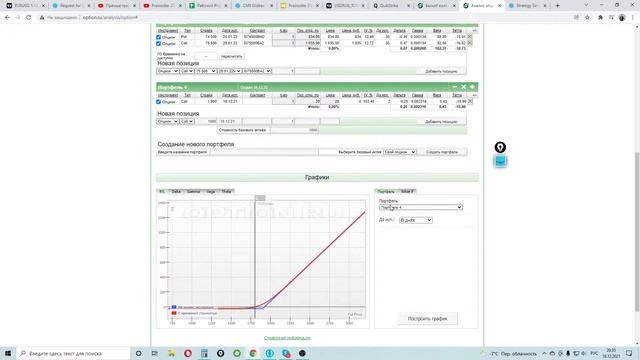Switch chart to the Delta tab
This screenshot has height=360, width=640.
click(x=176, y=191)
